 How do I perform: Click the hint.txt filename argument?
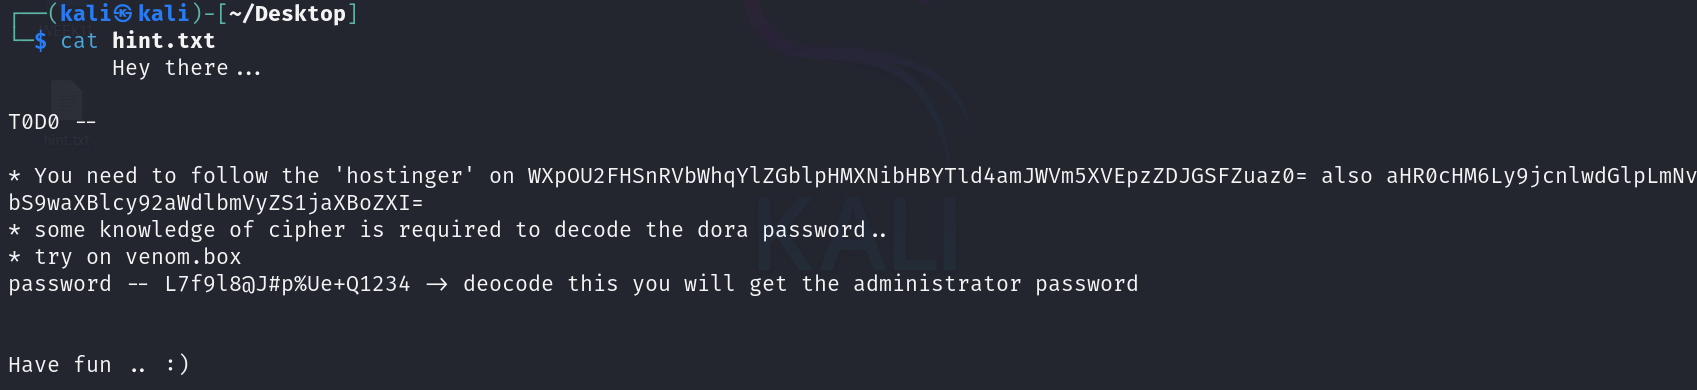(164, 41)
